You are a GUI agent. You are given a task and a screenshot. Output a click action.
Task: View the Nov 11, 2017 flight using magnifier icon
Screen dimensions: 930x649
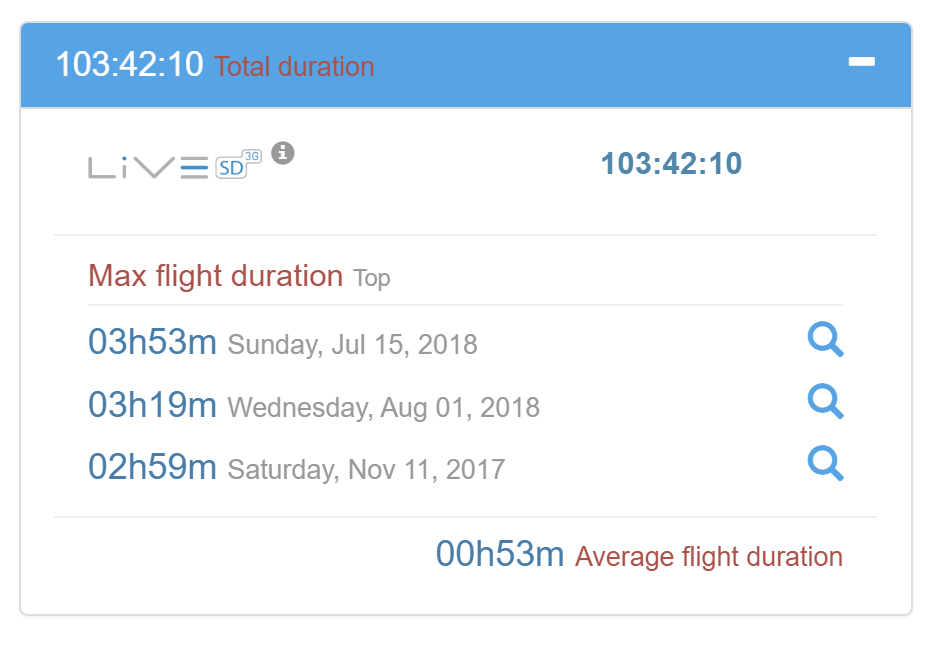825,464
